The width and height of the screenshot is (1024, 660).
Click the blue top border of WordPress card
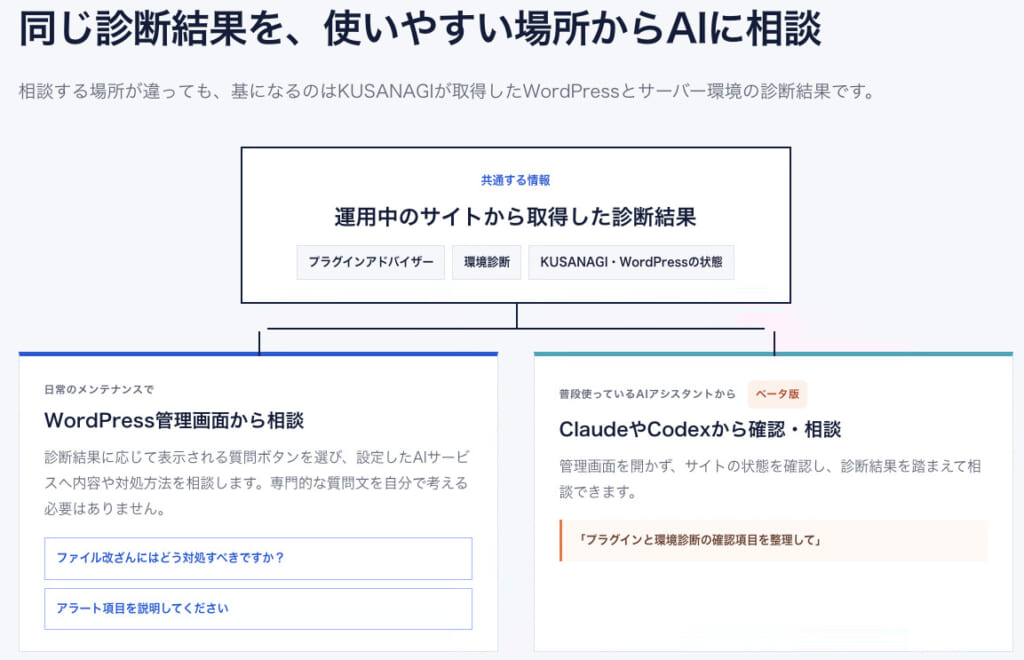(x=258, y=354)
